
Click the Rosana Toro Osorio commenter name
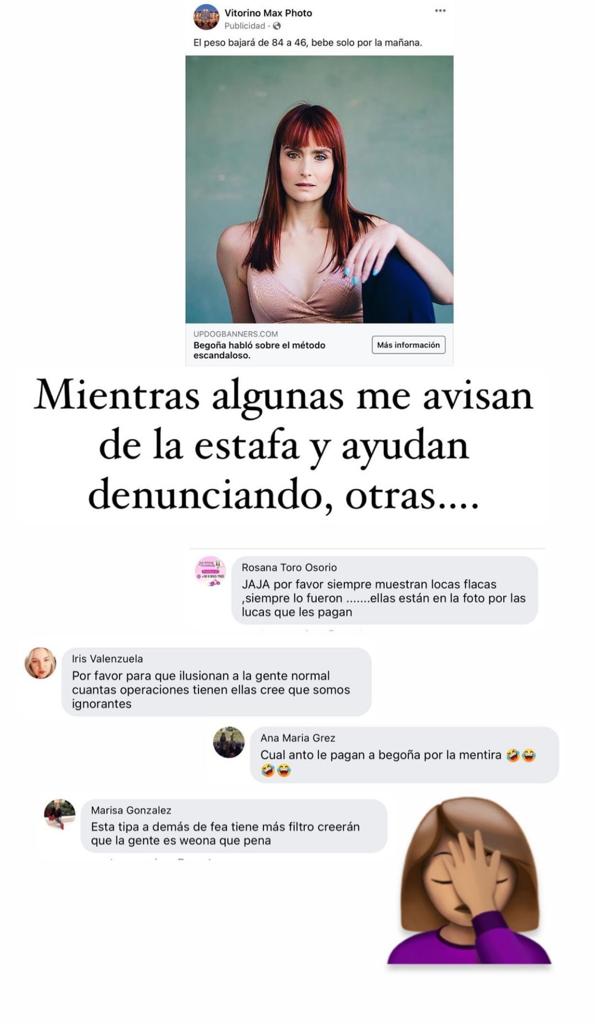click(289, 568)
